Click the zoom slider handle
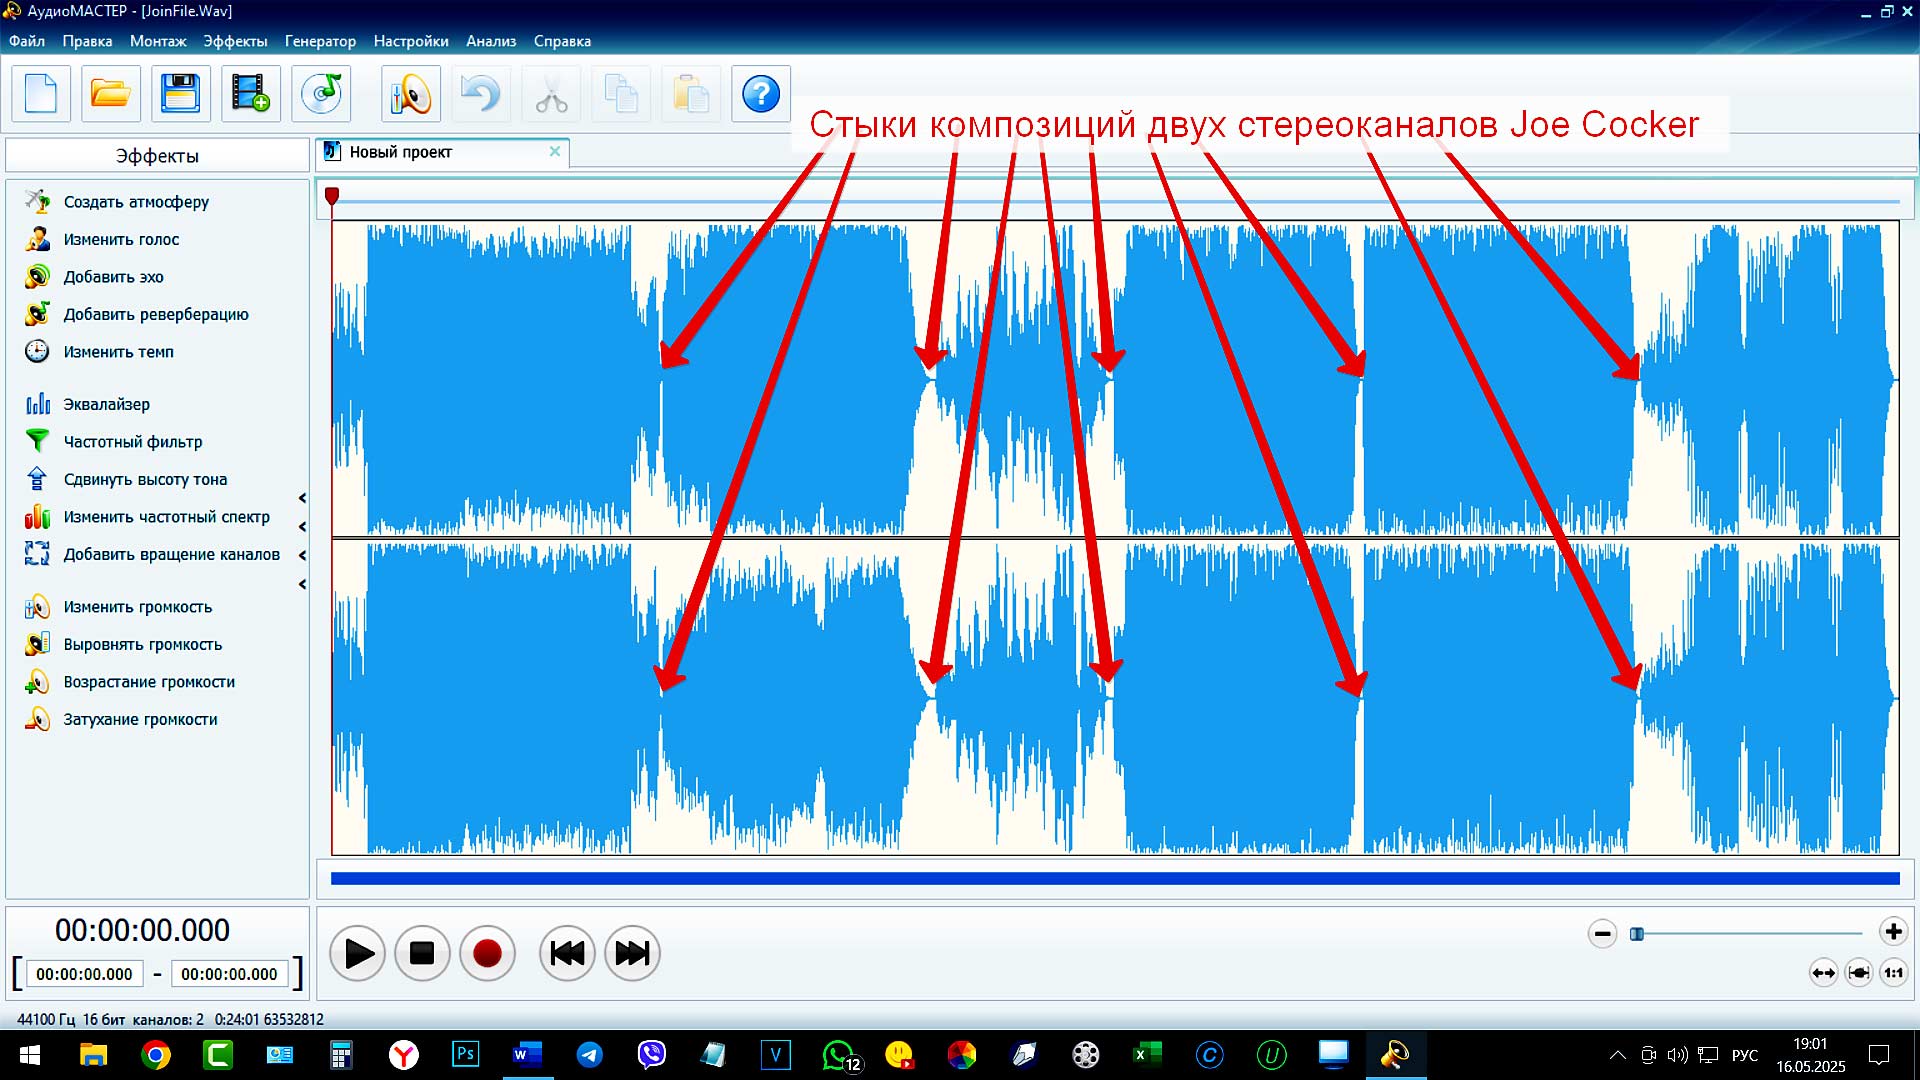1920x1080 pixels. tap(1637, 934)
